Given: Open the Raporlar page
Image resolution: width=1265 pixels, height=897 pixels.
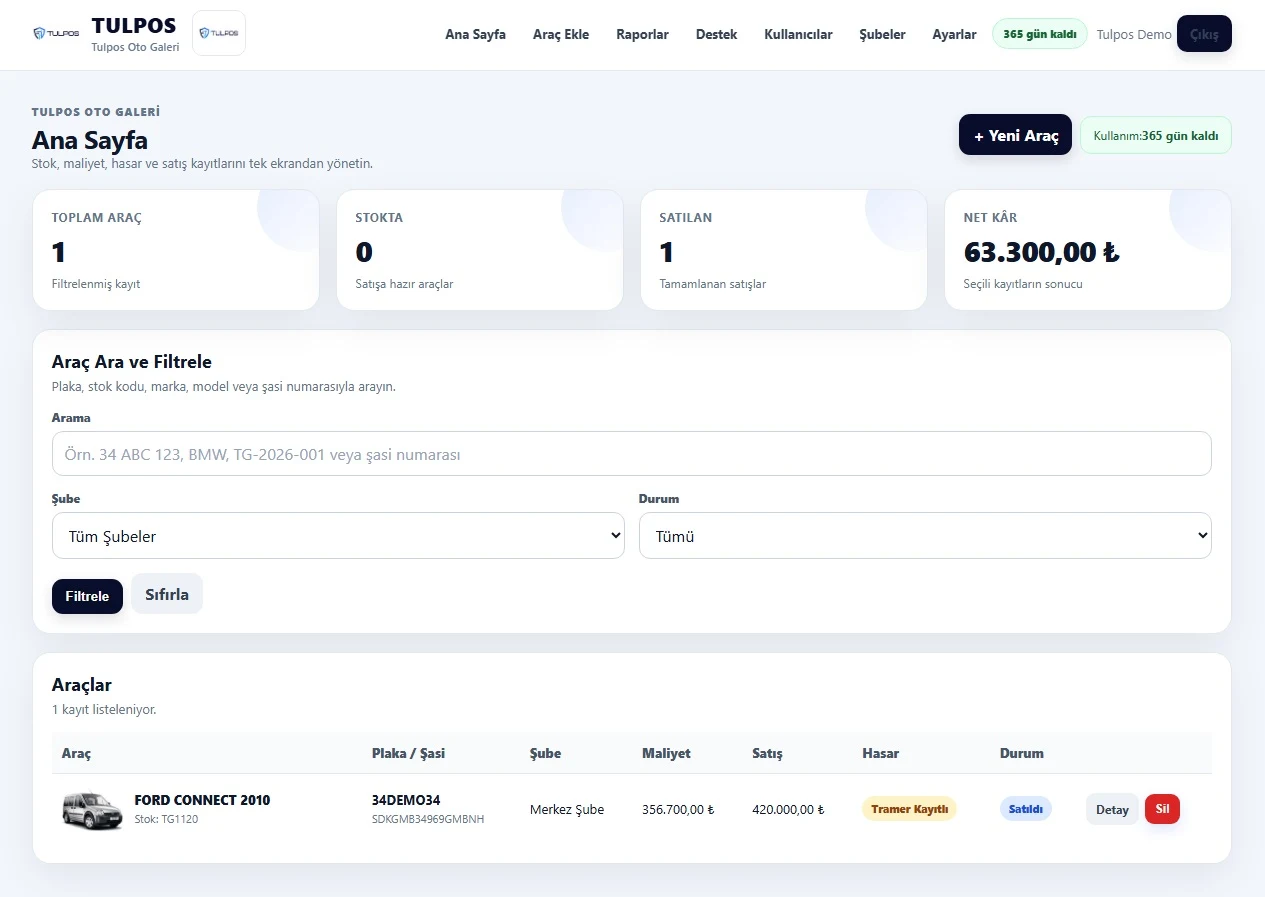Looking at the screenshot, I should click(642, 34).
